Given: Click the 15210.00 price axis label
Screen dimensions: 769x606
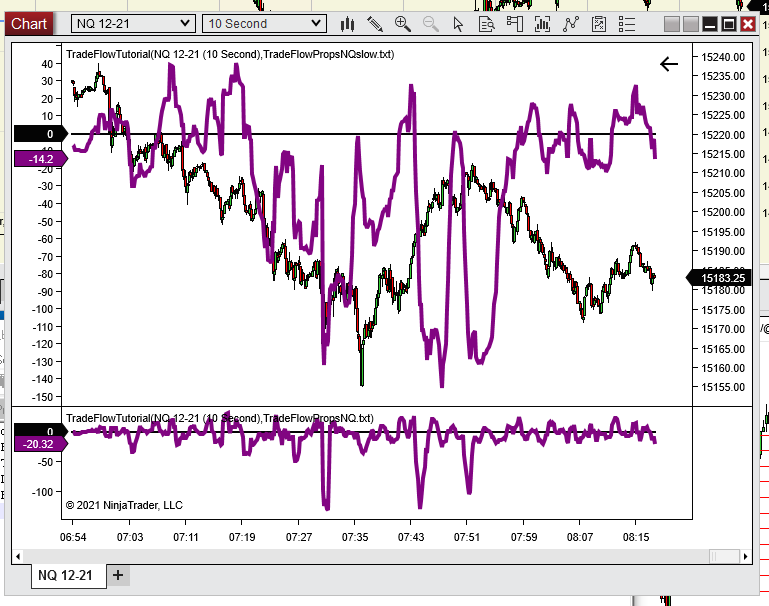Looking at the screenshot, I should [723, 174].
